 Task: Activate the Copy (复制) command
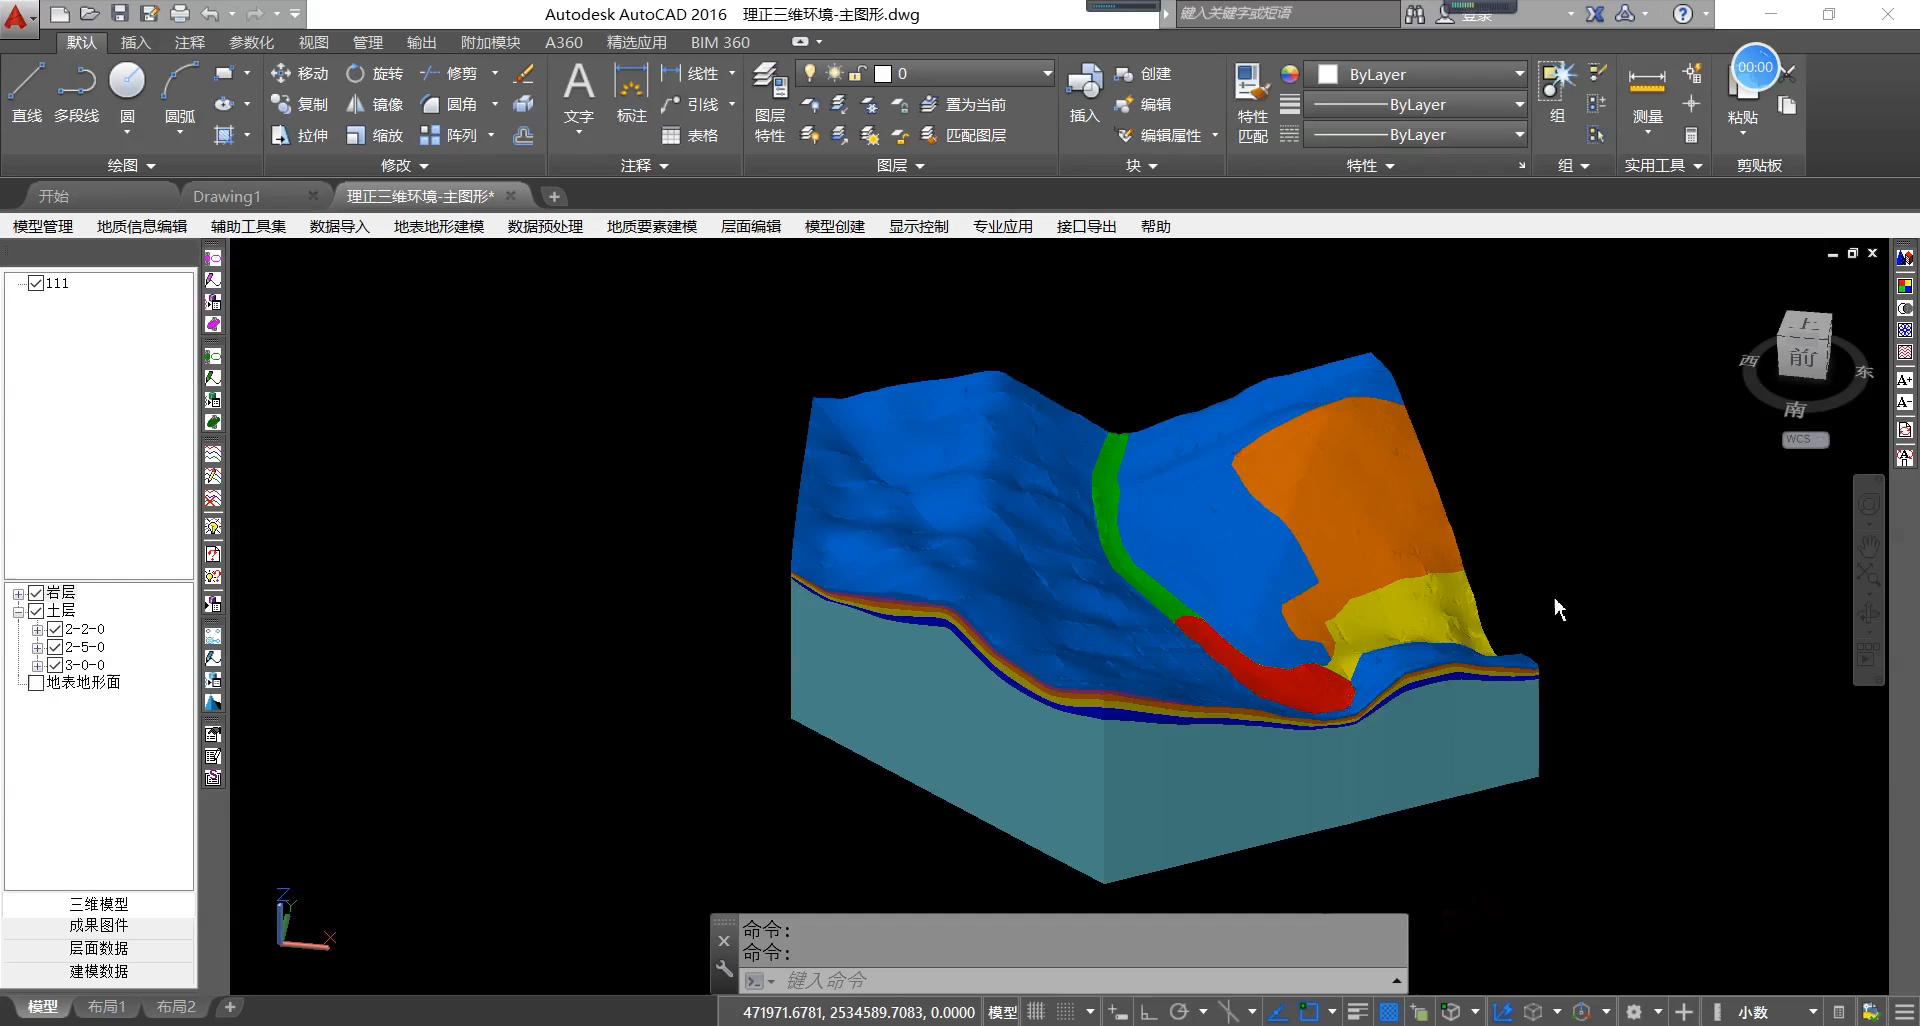coord(299,104)
